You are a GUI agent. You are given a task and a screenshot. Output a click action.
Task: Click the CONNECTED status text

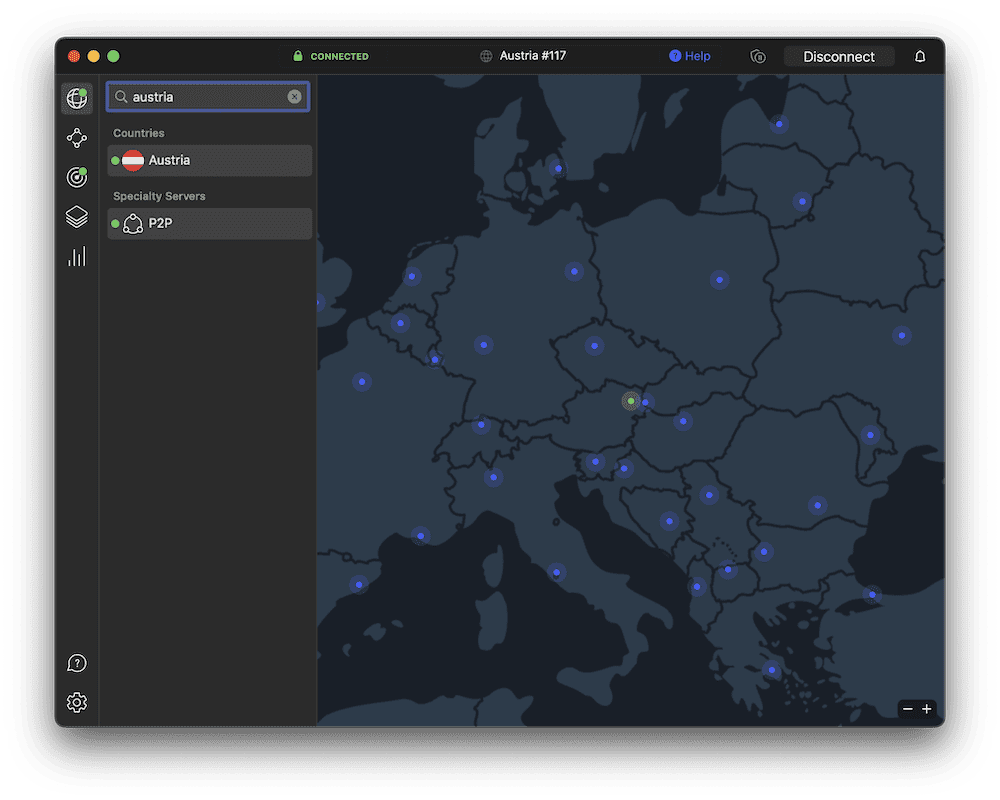[339, 56]
